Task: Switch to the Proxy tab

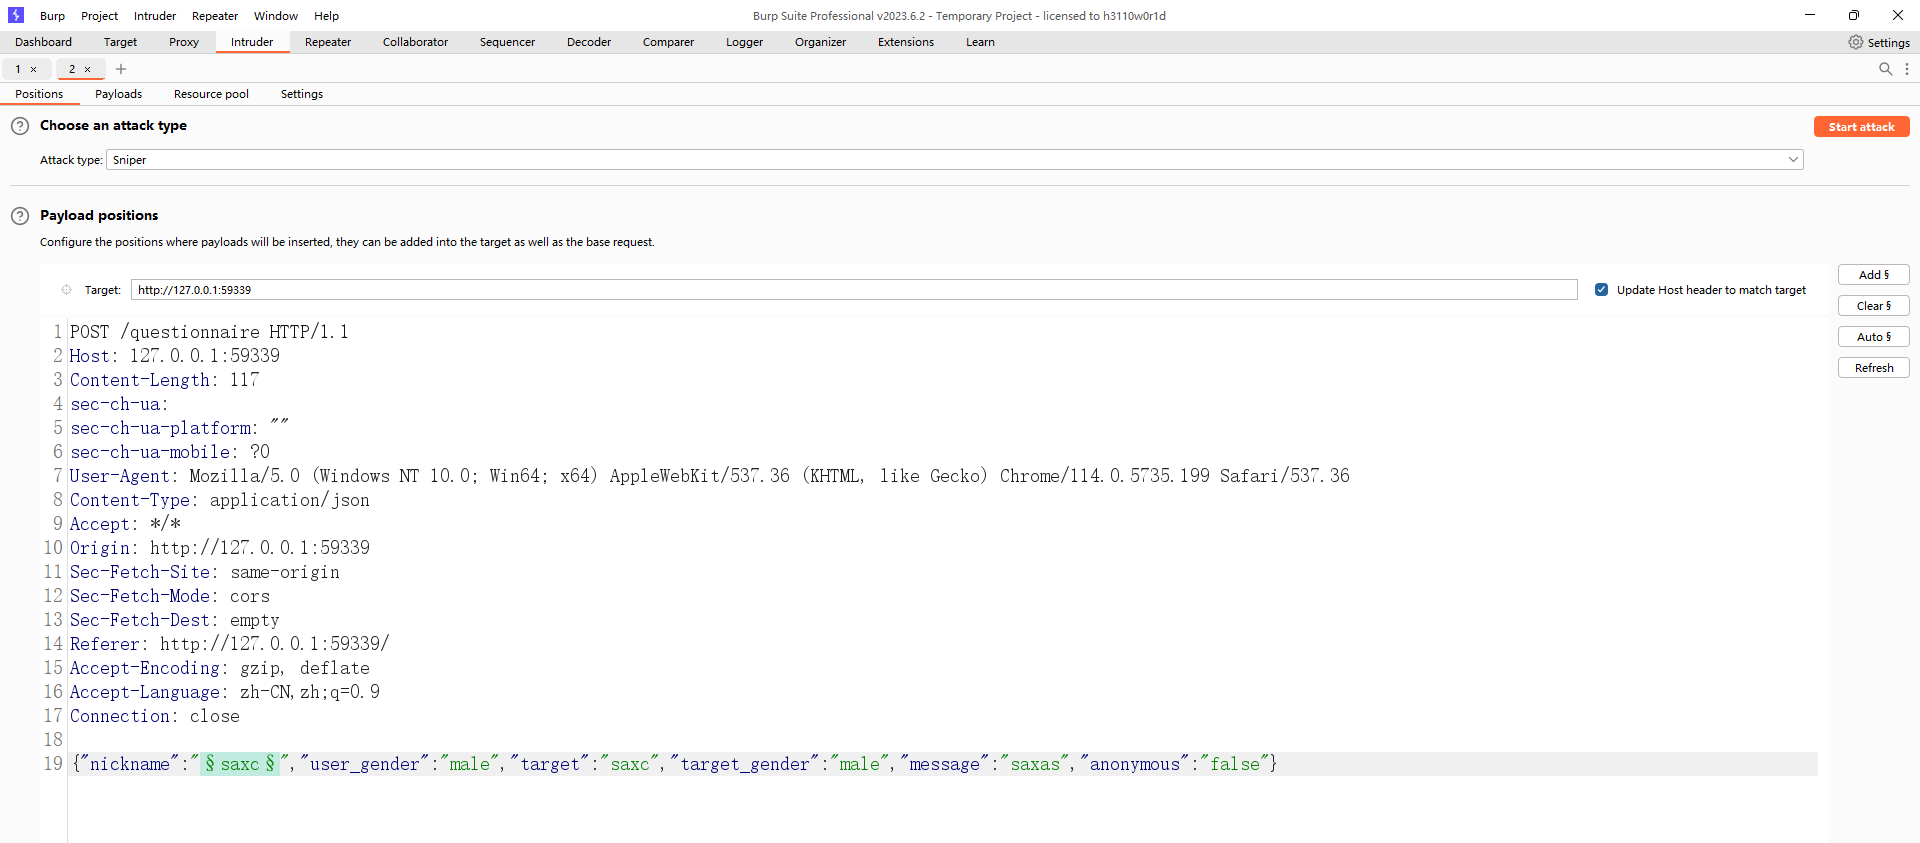Action: [184, 42]
